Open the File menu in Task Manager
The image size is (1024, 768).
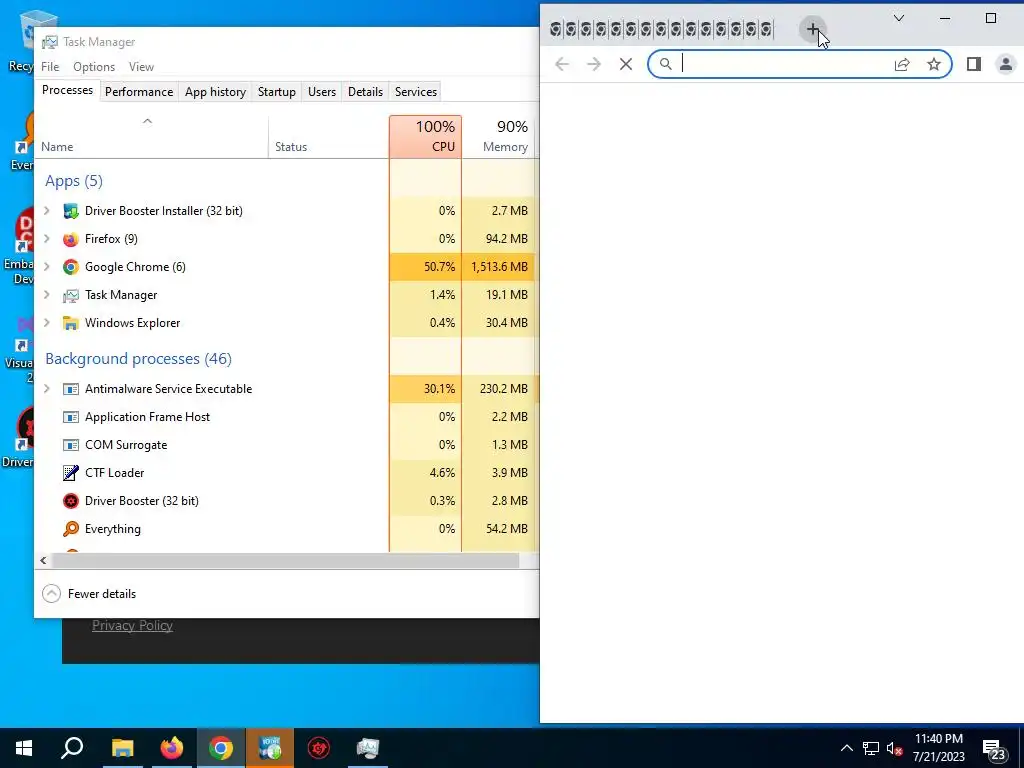(50, 67)
